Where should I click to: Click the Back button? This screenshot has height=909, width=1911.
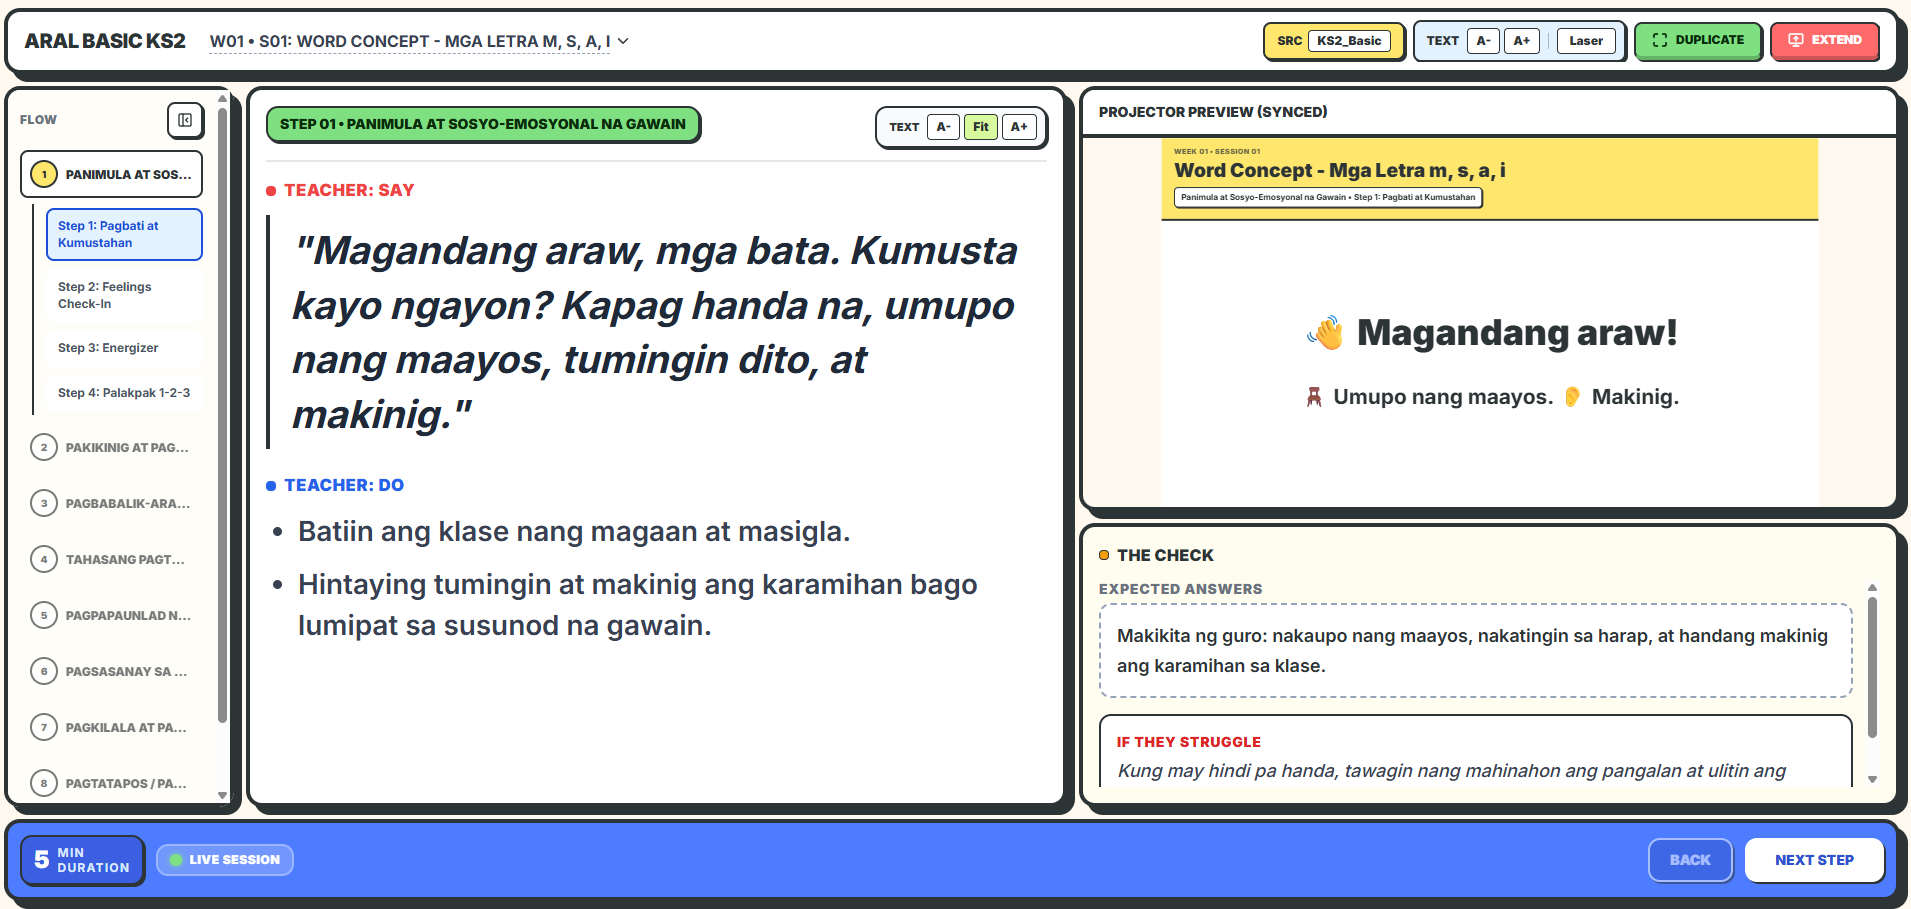pos(1690,860)
